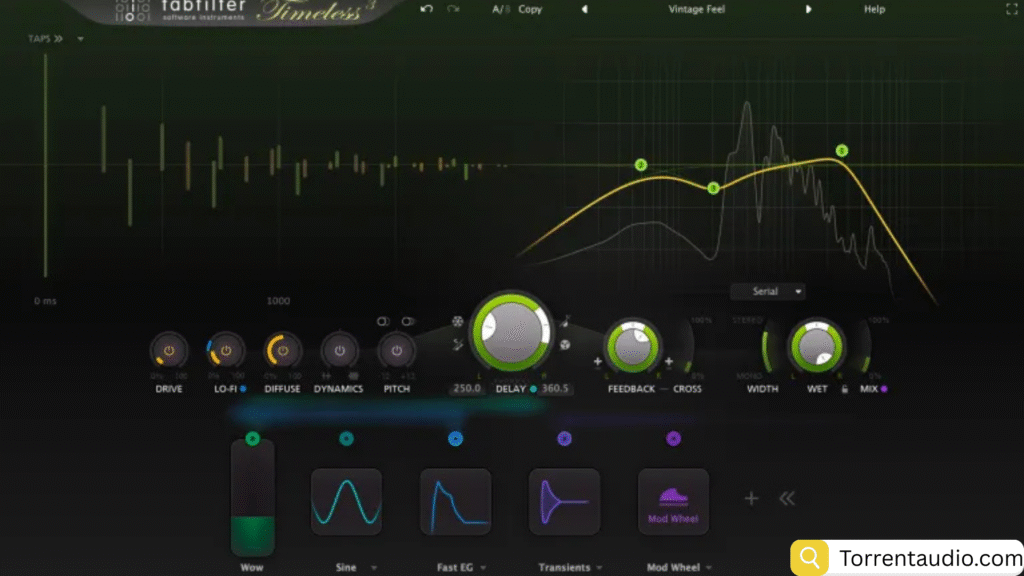The image size is (1024, 576).
Task: Open the Vintage Feel preset menu
Action: 696,9
